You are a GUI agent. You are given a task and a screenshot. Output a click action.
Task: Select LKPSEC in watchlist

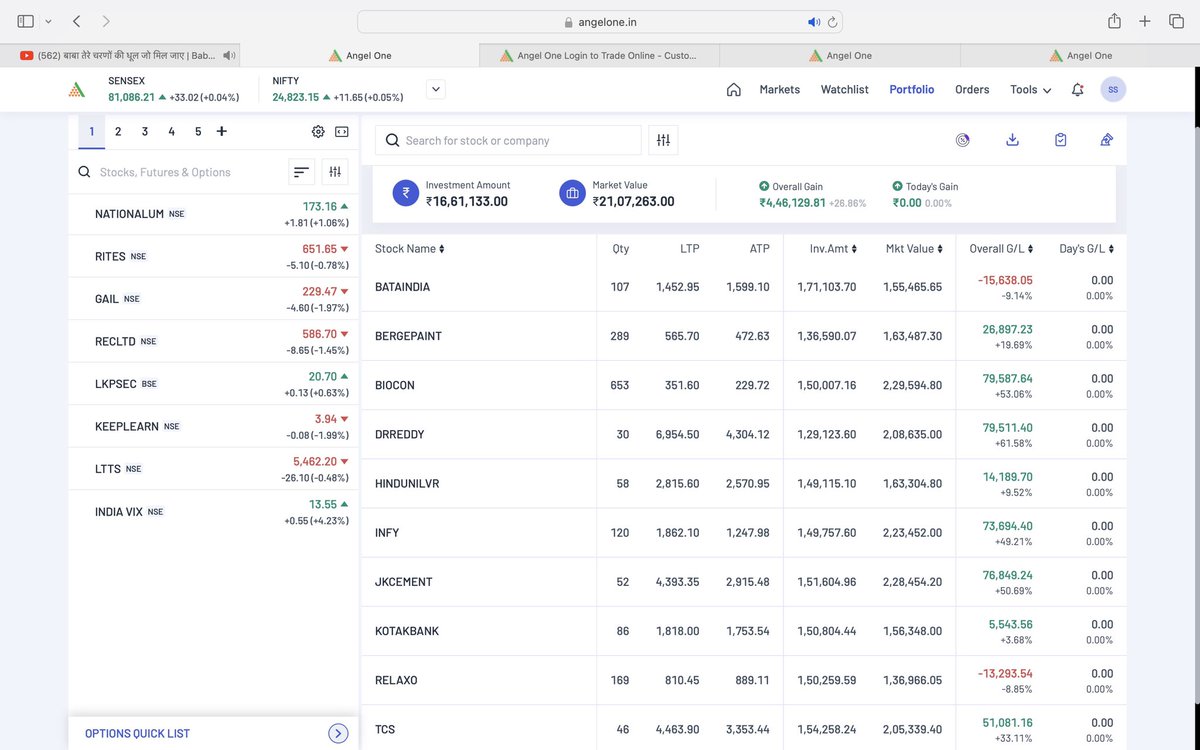pyautogui.click(x=214, y=384)
